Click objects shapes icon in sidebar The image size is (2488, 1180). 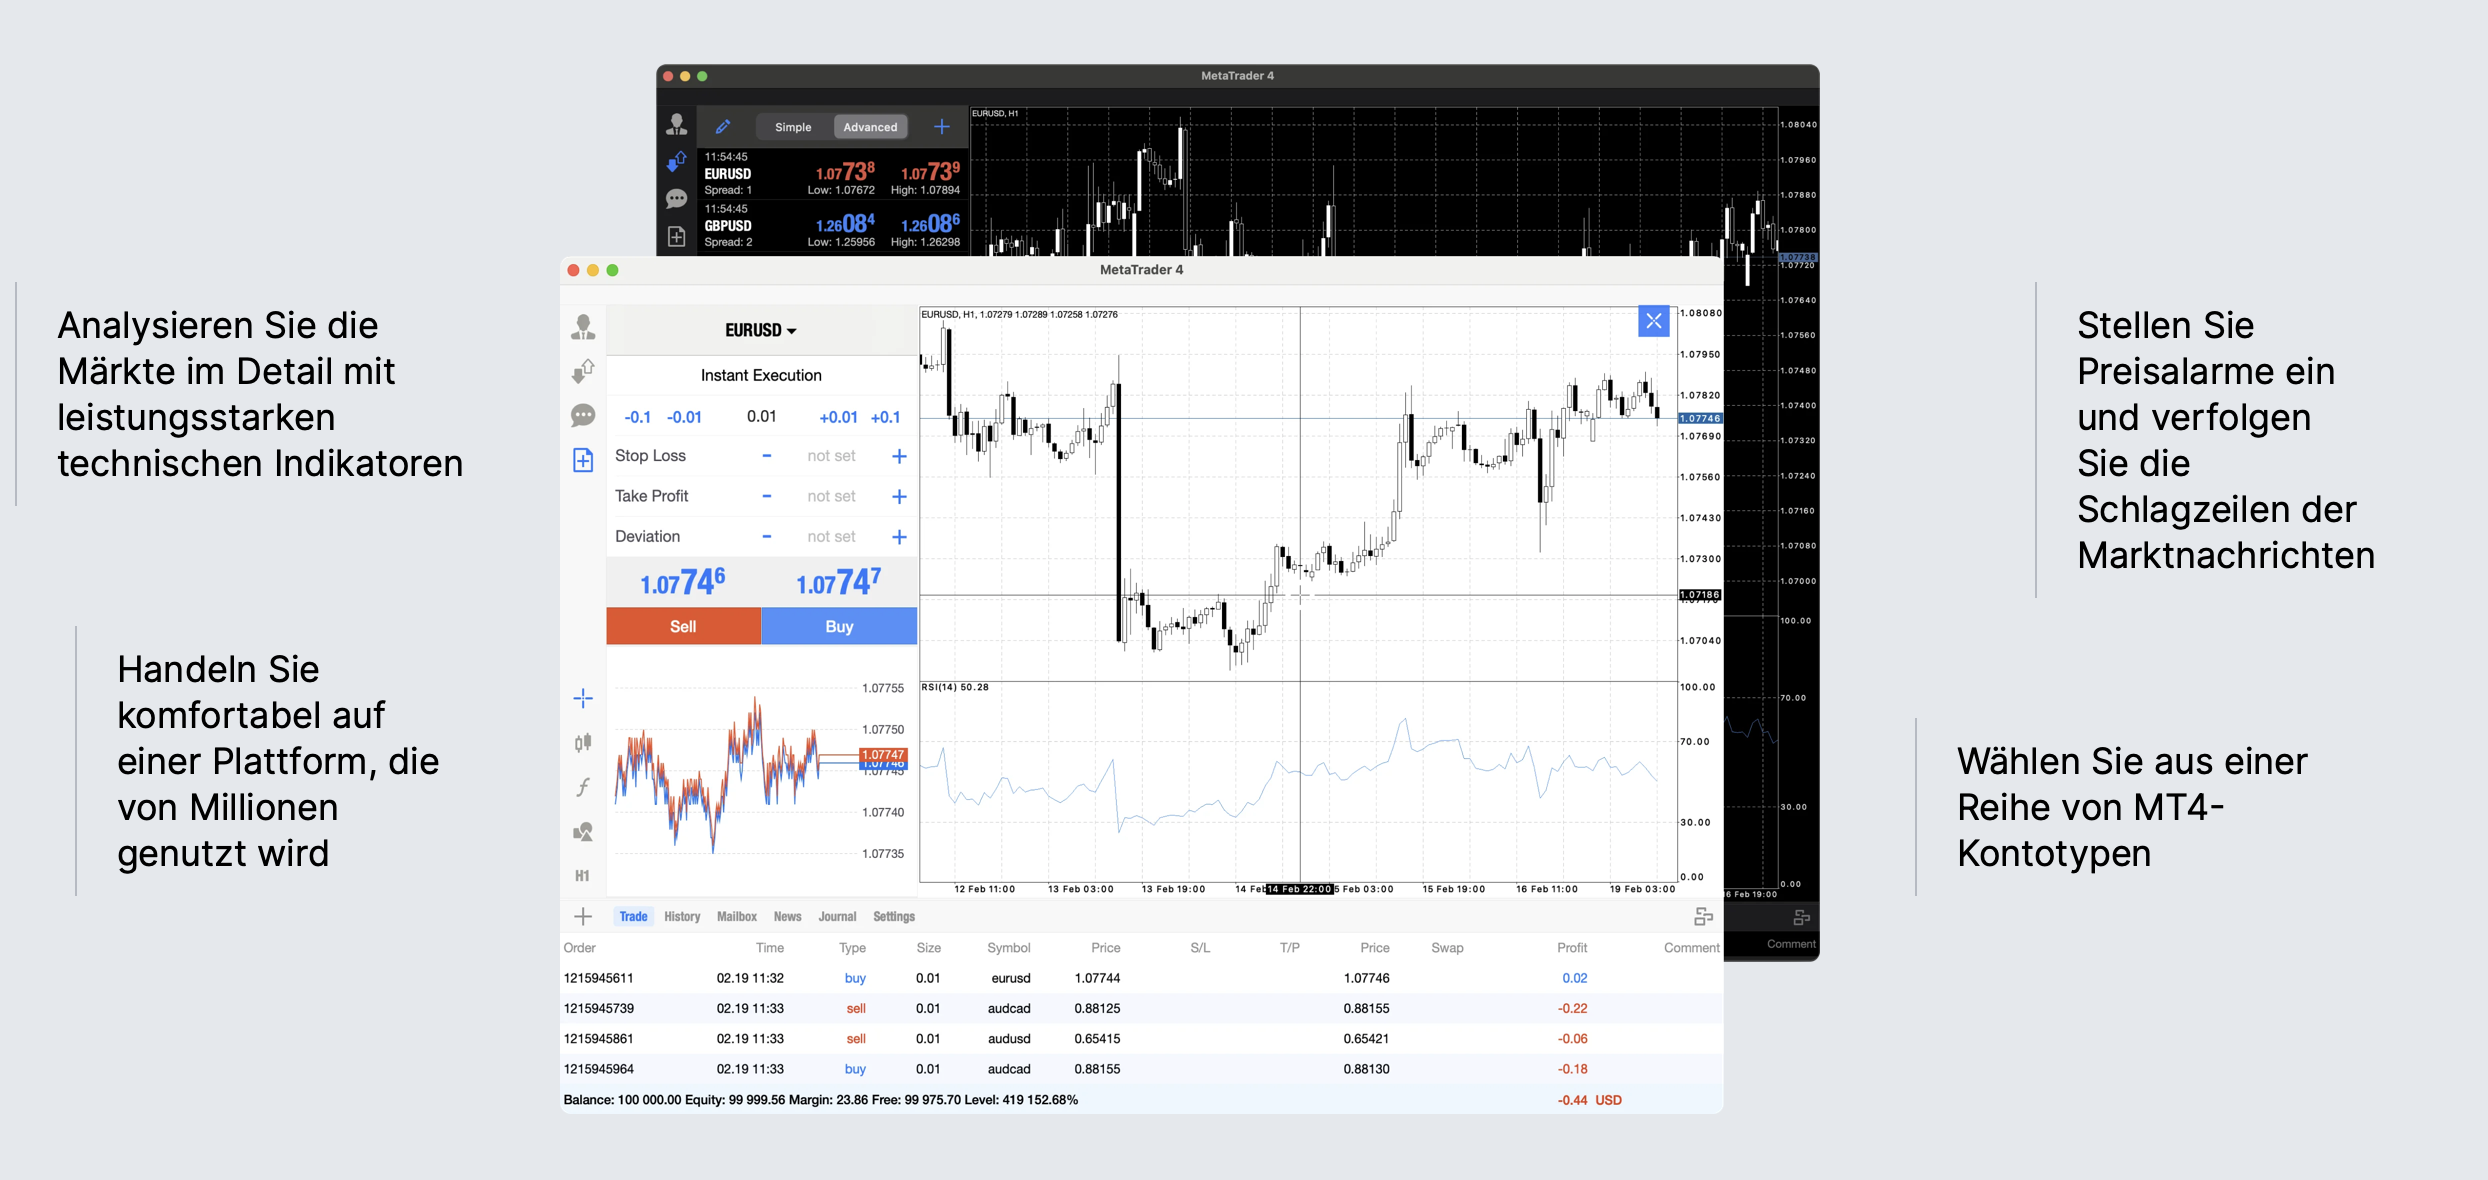[x=583, y=831]
